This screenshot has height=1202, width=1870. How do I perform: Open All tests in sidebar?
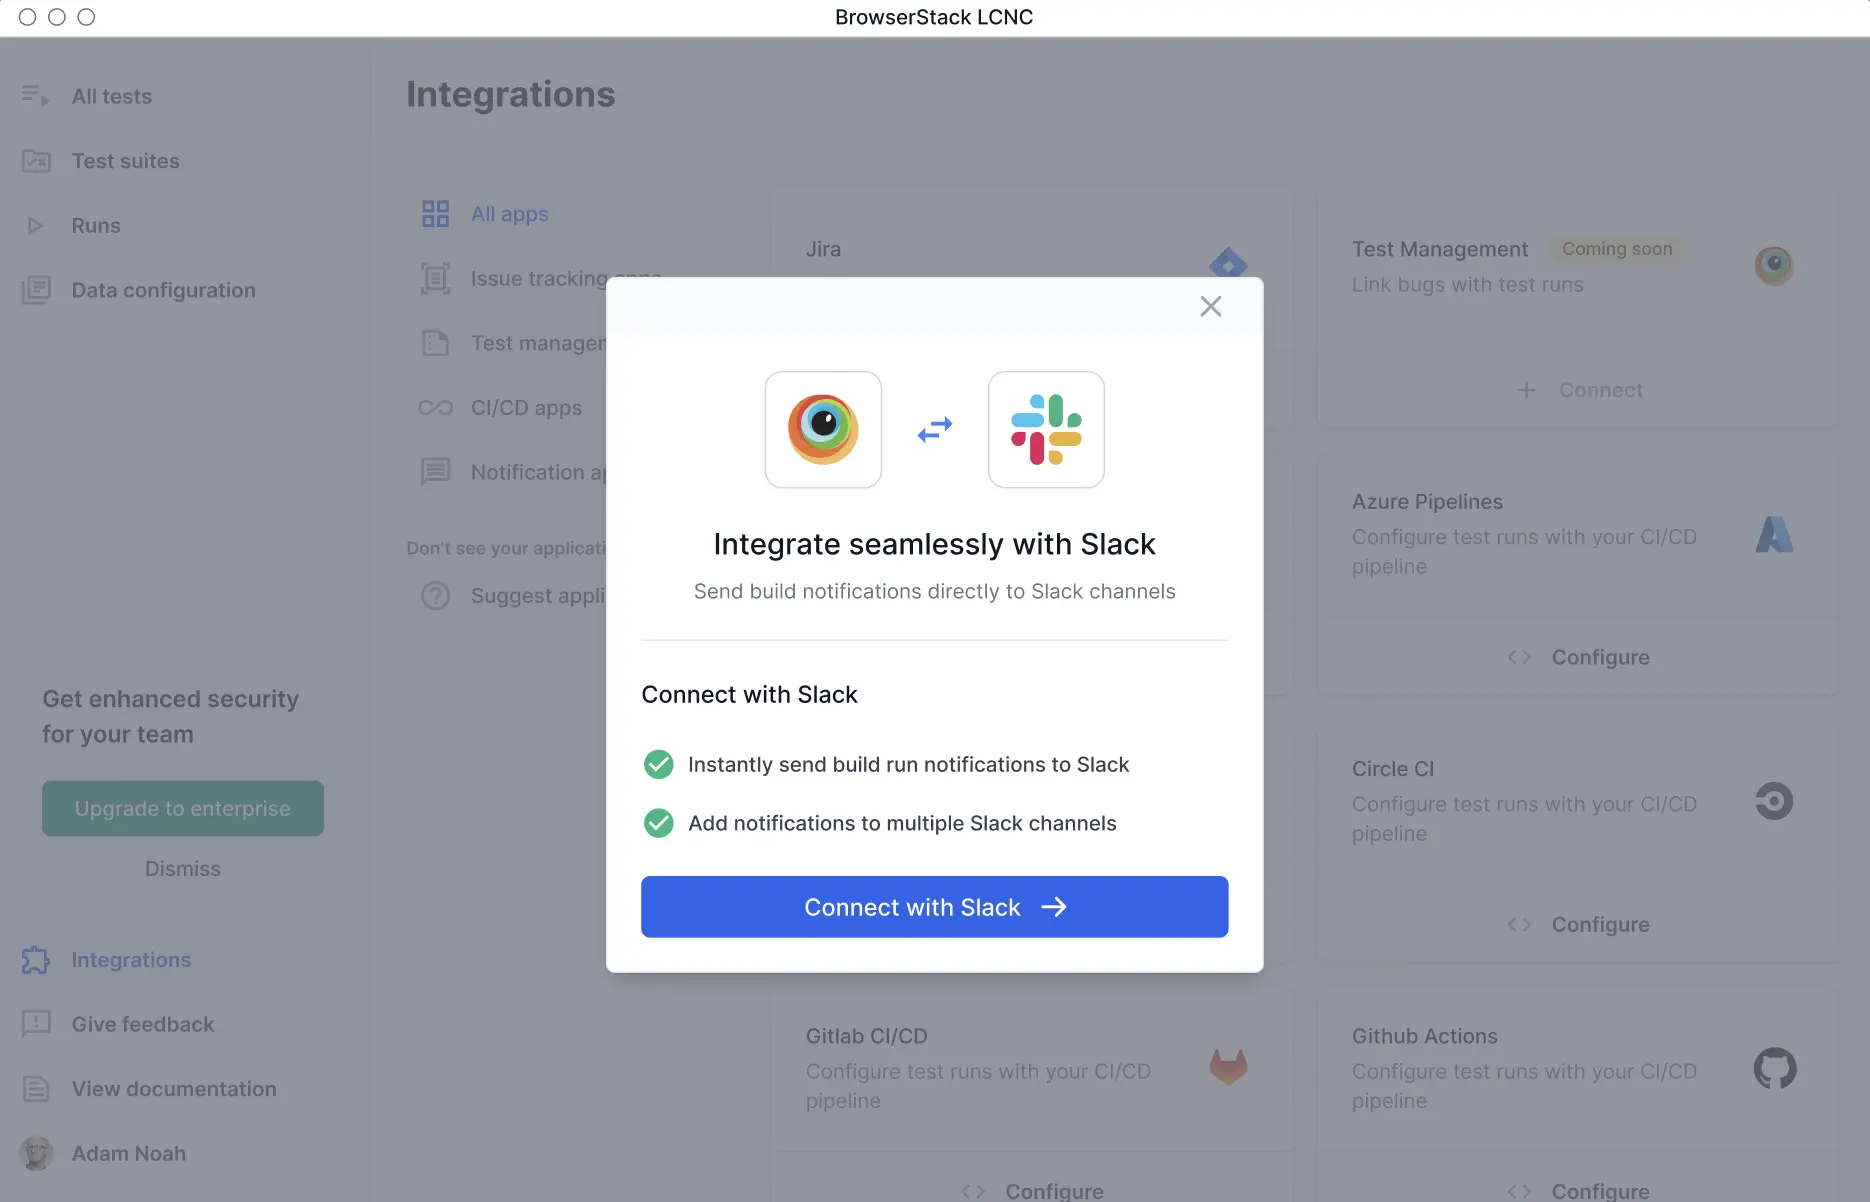tap(111, 97)
